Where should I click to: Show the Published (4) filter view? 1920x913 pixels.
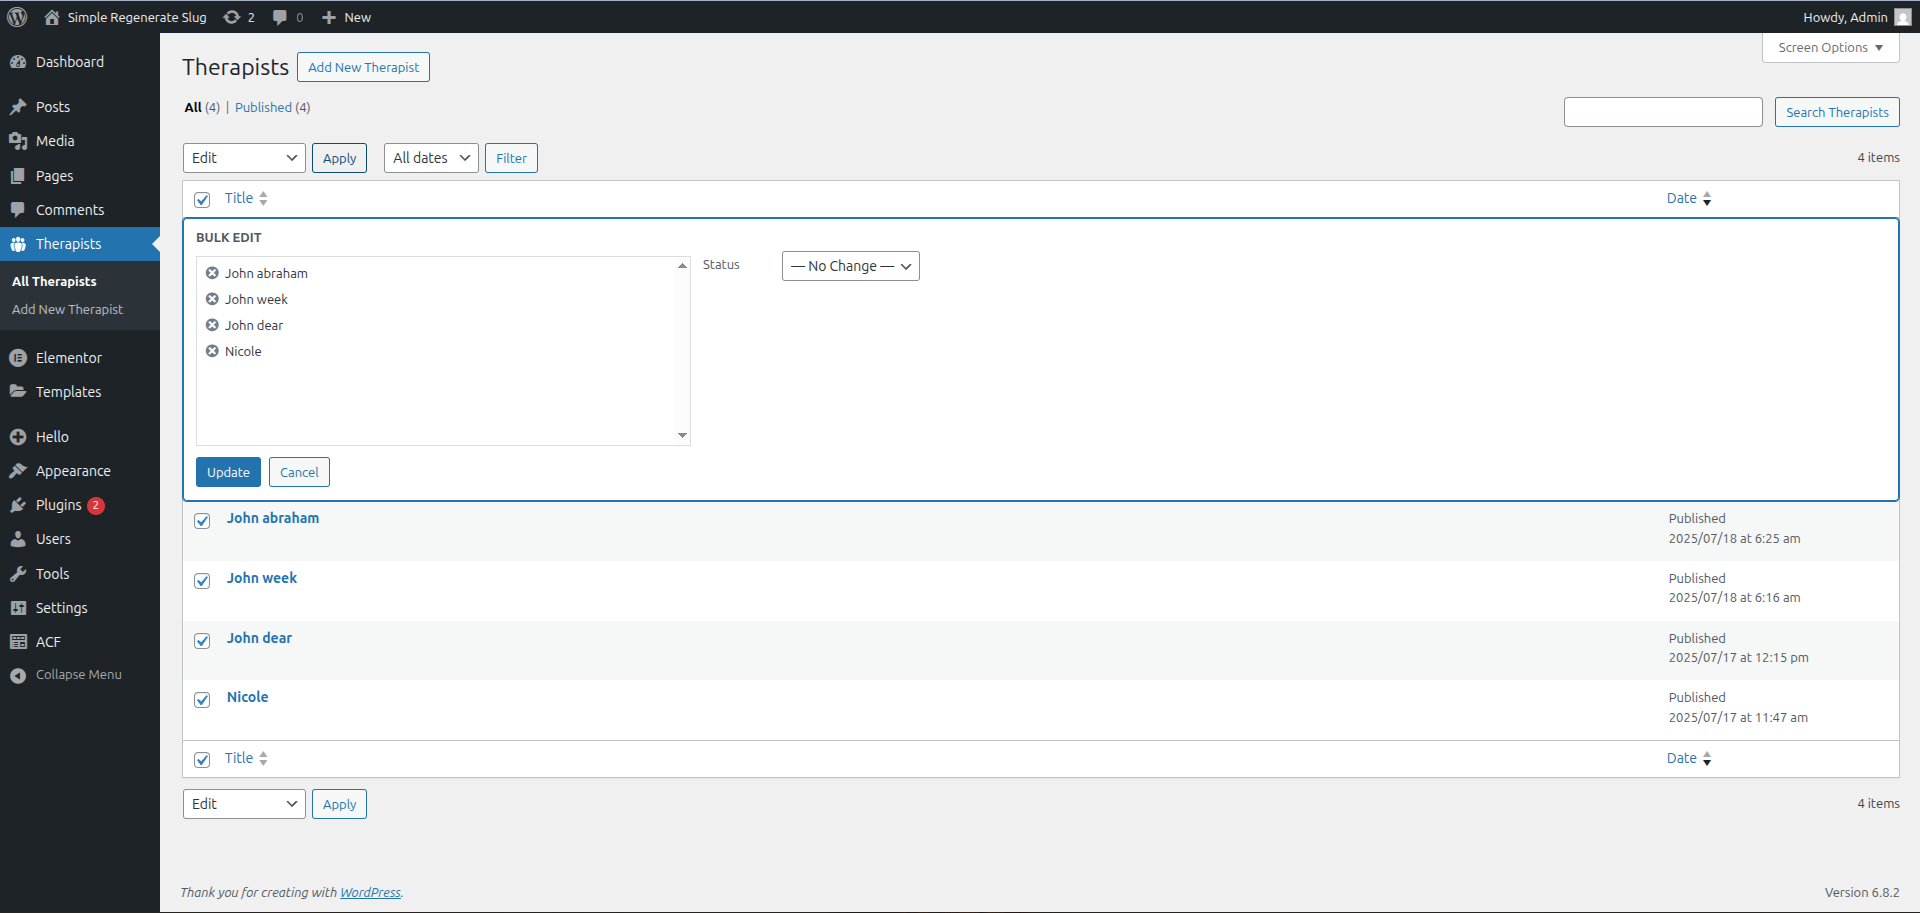pos(272,107)
